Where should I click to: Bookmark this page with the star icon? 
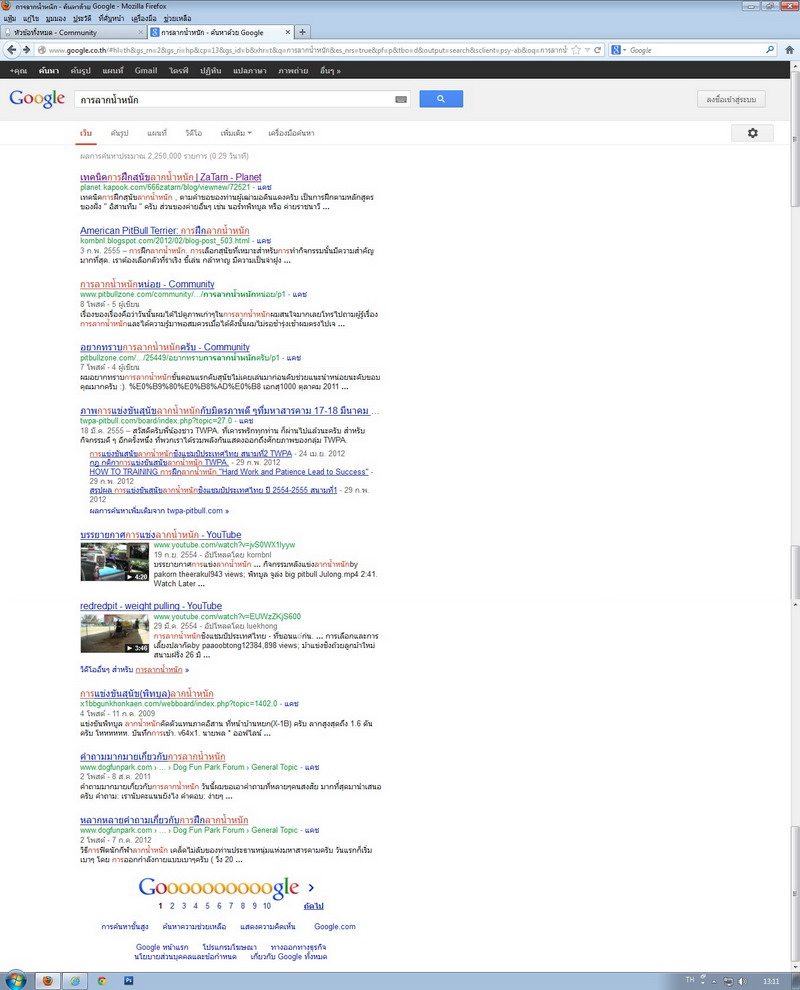coord(576,49)
